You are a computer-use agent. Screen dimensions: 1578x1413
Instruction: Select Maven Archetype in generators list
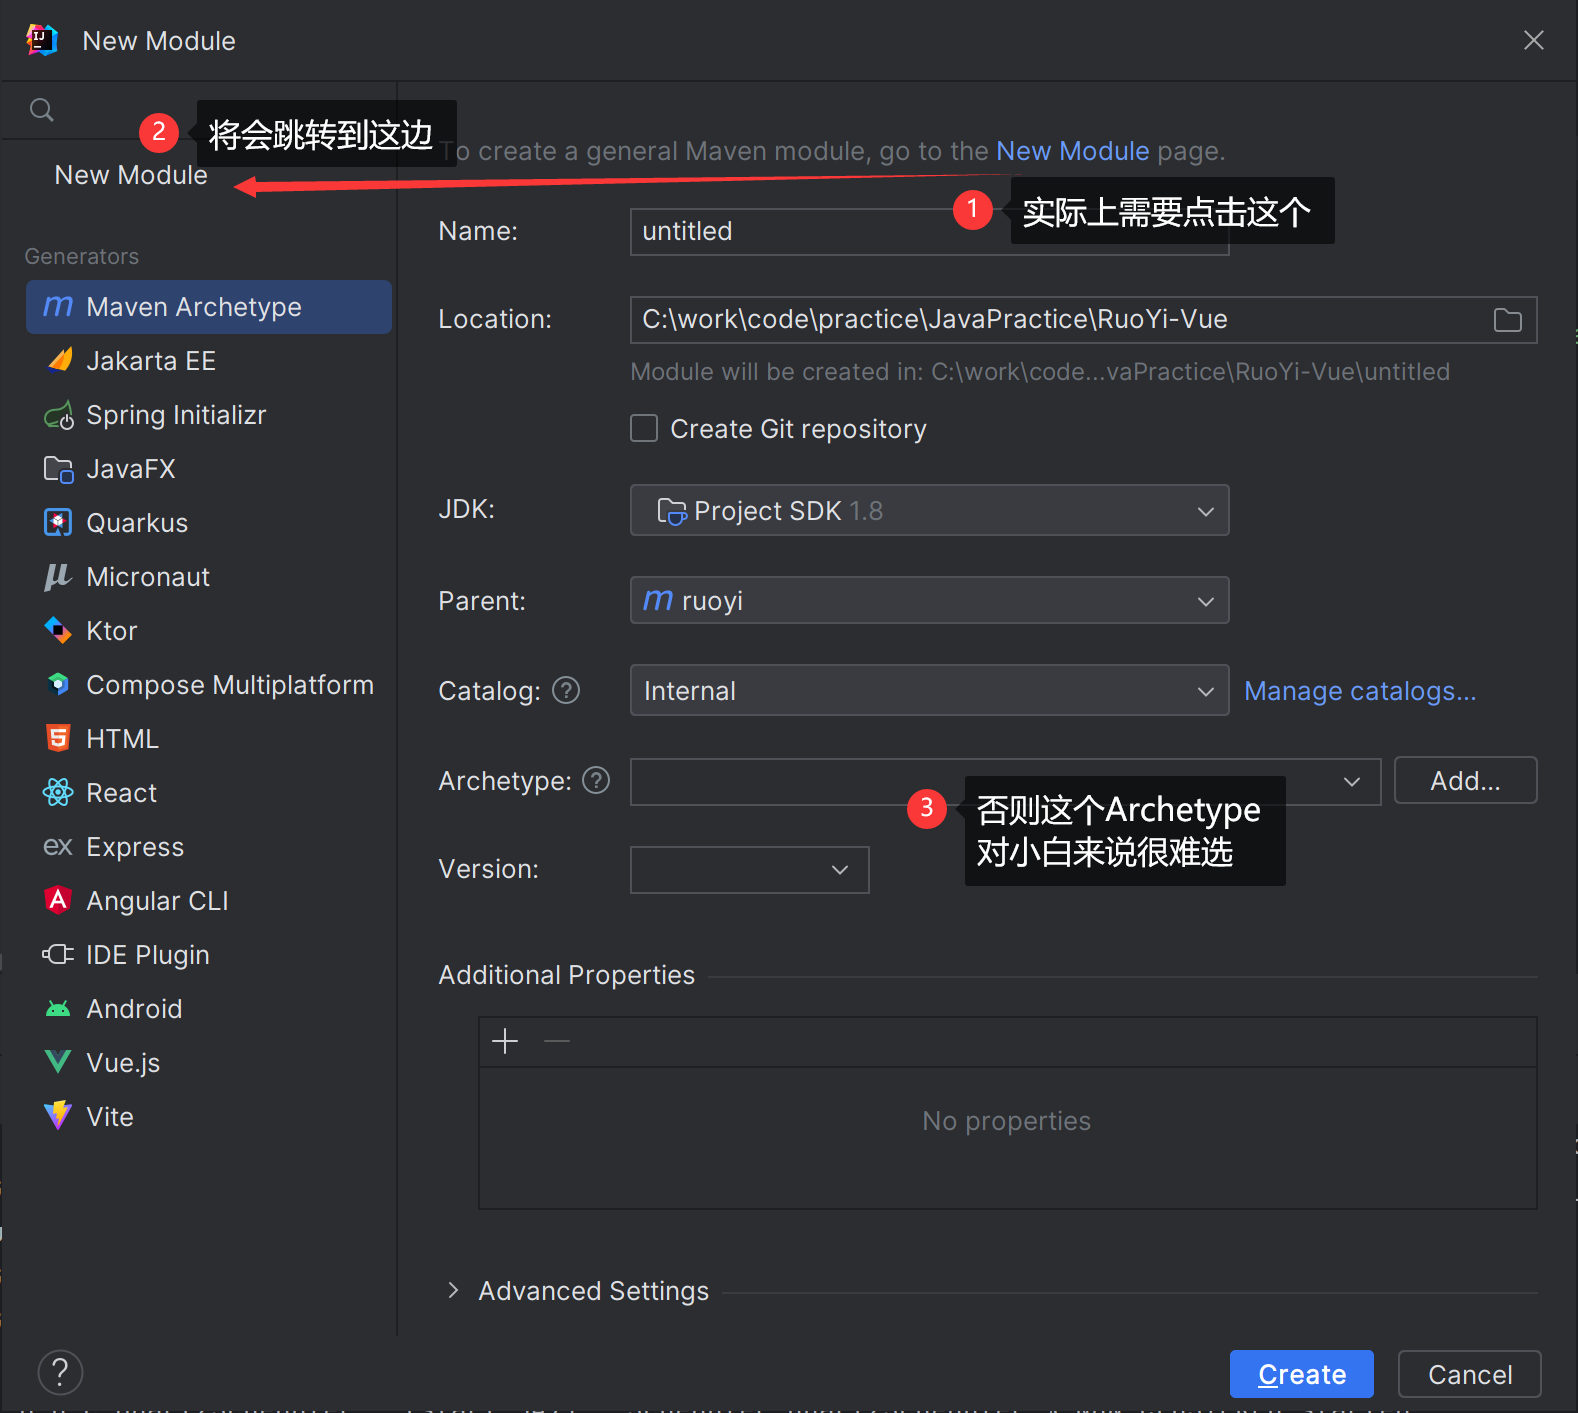[194, 307]
